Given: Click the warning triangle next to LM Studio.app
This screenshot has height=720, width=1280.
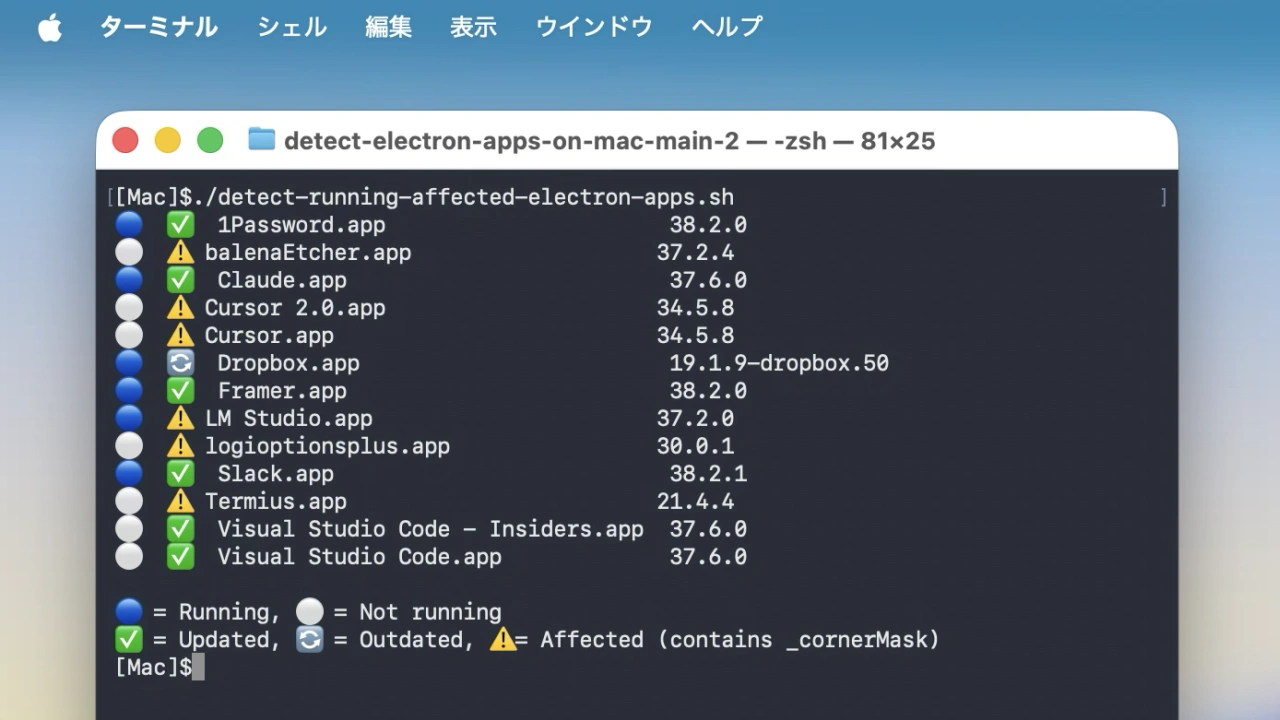Looking at the screenshot, I should (180, 418).
